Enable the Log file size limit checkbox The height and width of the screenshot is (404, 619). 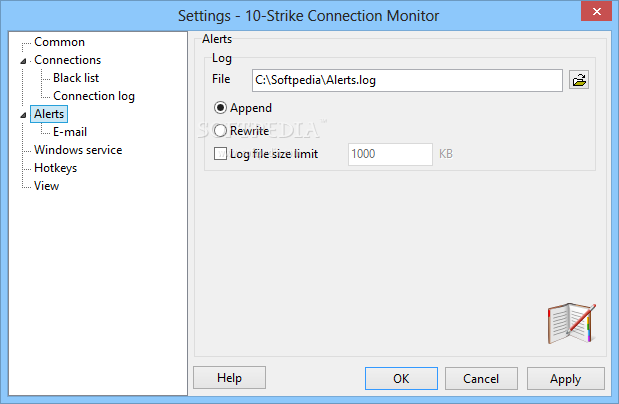[x=220, y=154]
